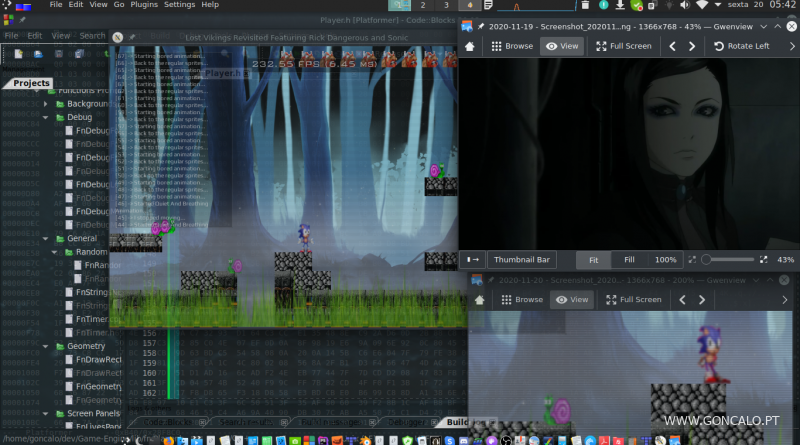Expand the Background folder in the project tree
The image size is (800, 445).
click(45, 104)
